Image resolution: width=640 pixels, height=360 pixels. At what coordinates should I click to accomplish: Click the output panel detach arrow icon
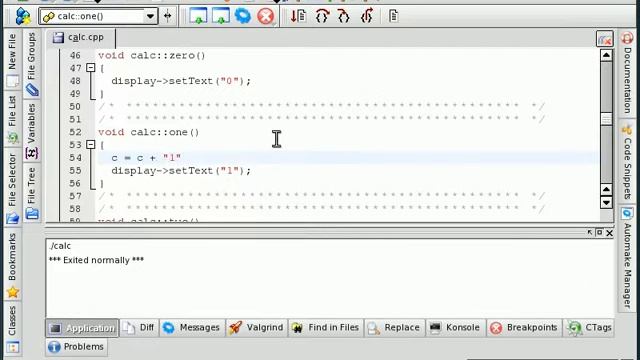pyautogui.click(x=590, y=232)
